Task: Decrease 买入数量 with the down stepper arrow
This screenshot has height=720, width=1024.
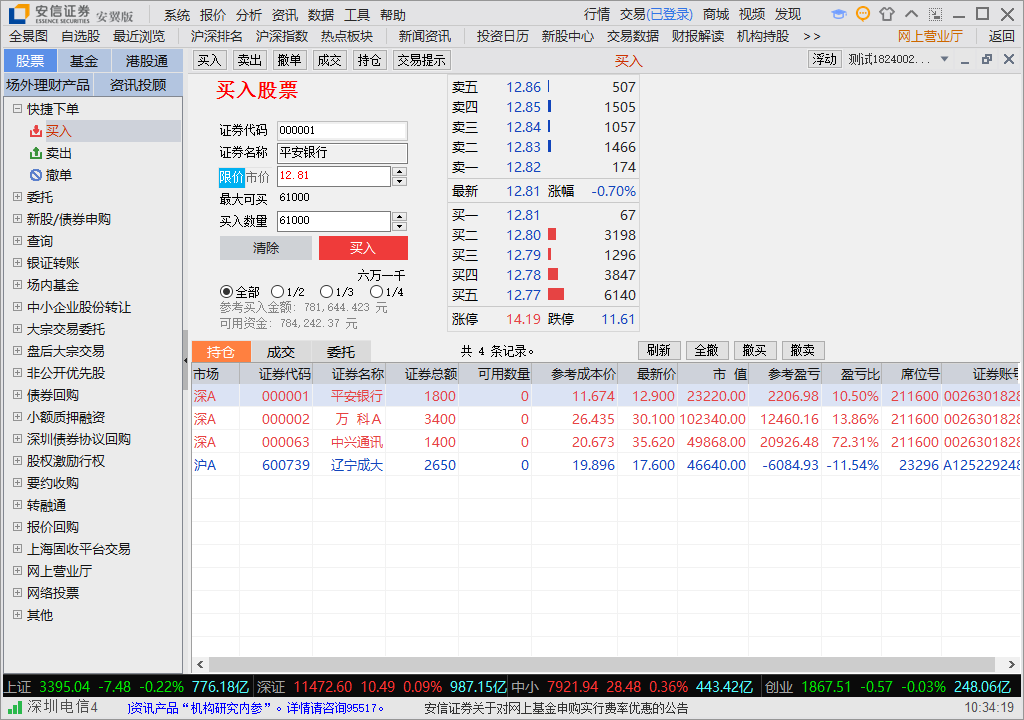Action: point(400,226)
